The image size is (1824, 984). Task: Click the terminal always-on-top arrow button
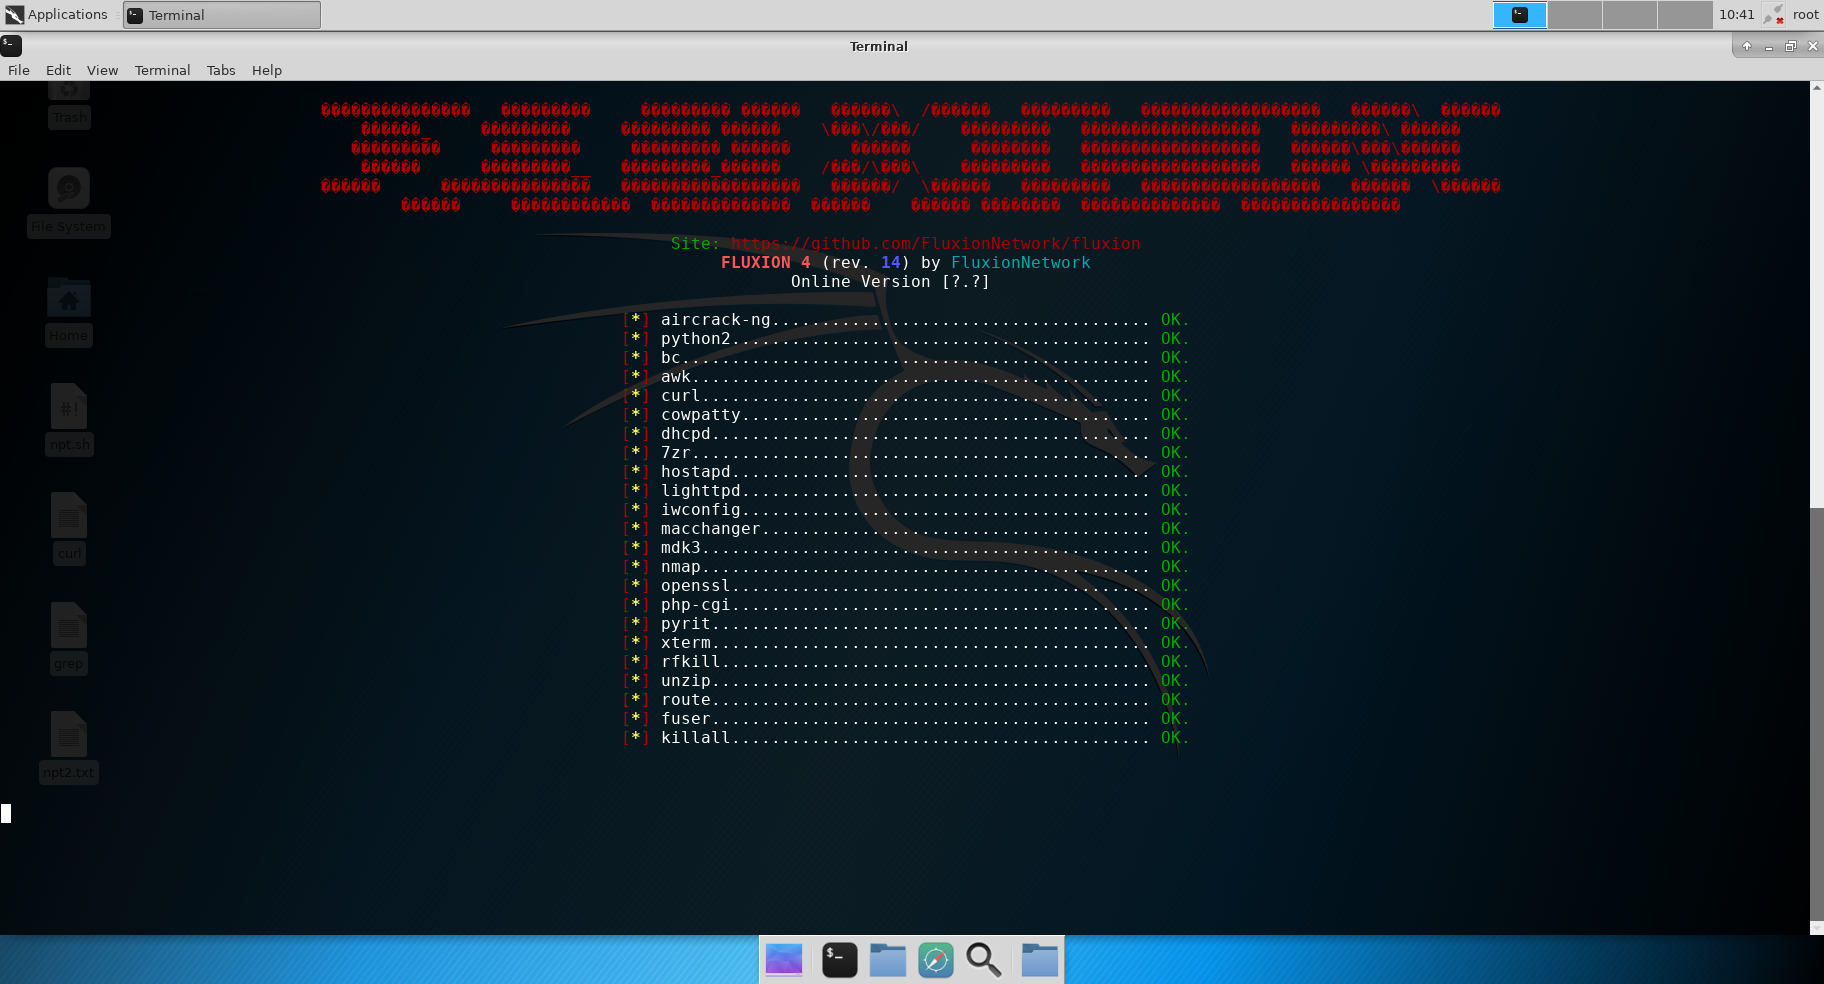click(x=1746, y=46)
